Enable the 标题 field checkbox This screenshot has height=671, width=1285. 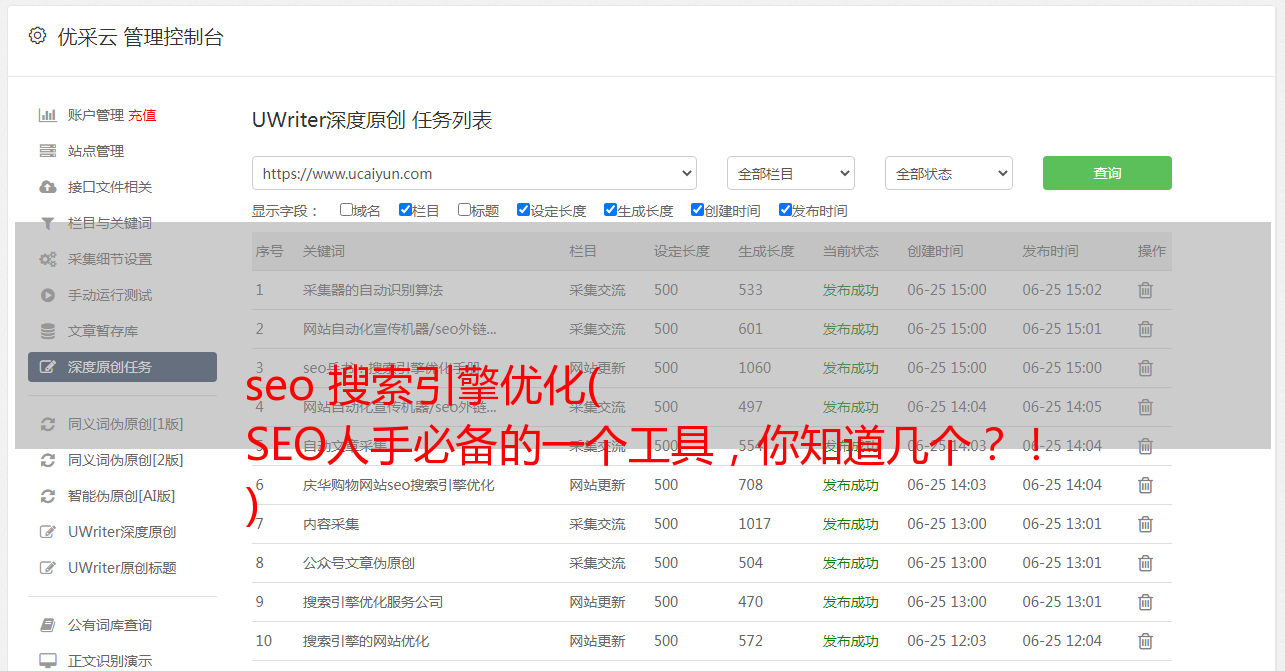(x=464, y=210)
